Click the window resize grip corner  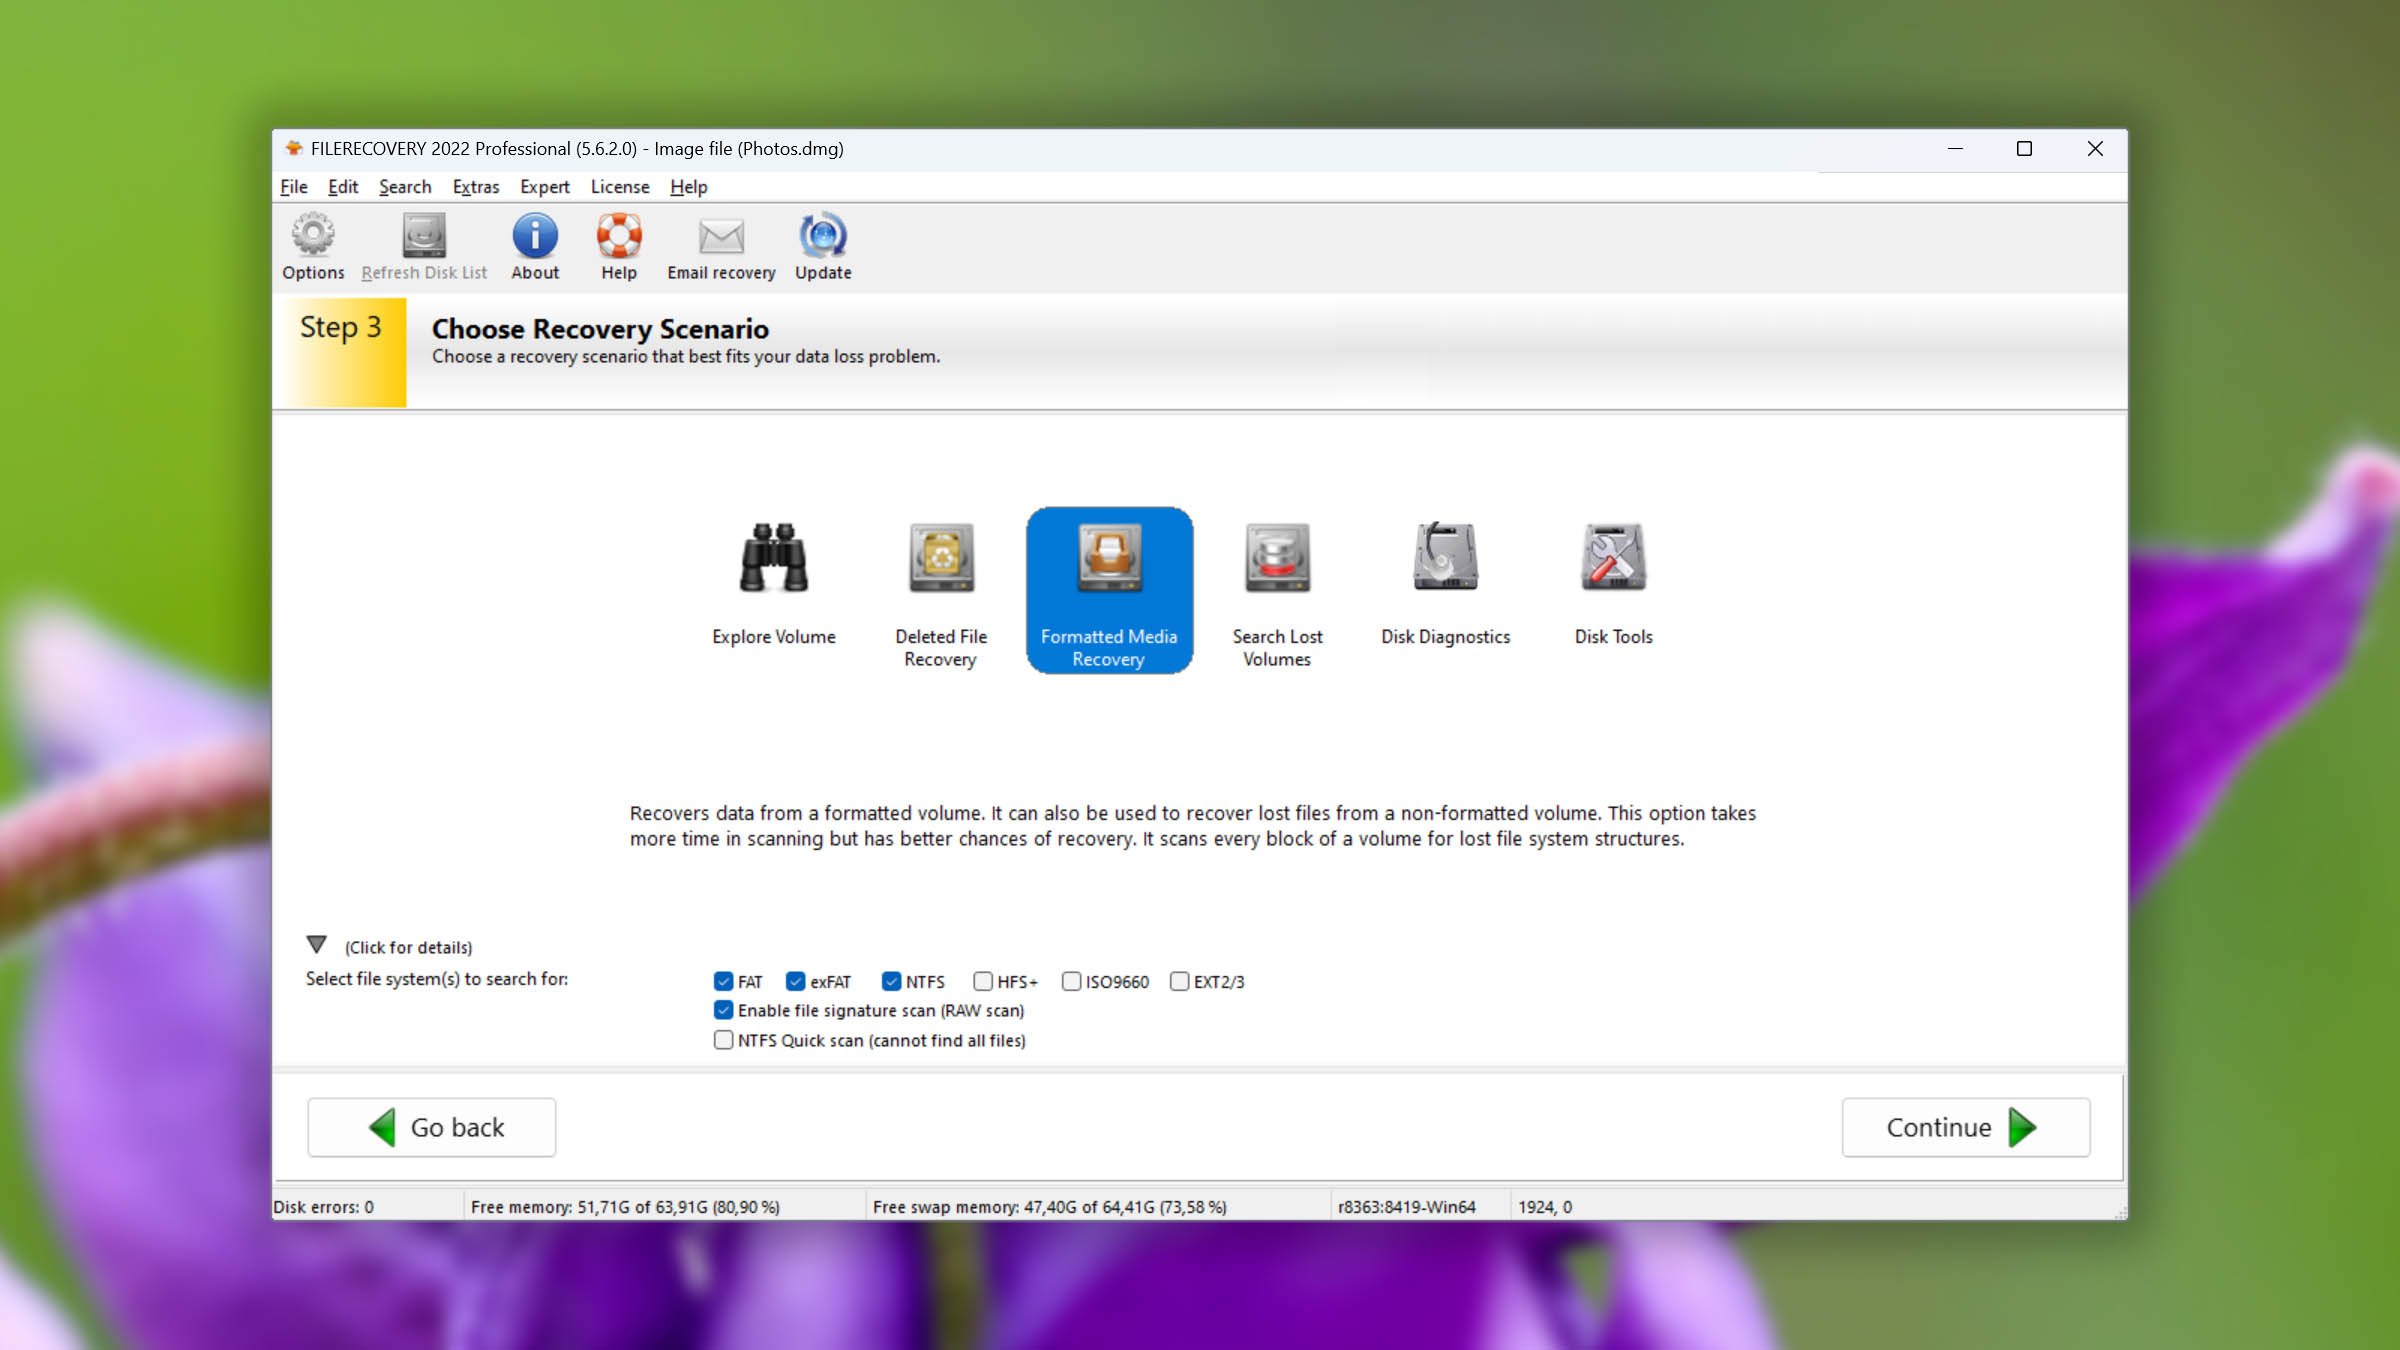click(x=2119, y=1211)
